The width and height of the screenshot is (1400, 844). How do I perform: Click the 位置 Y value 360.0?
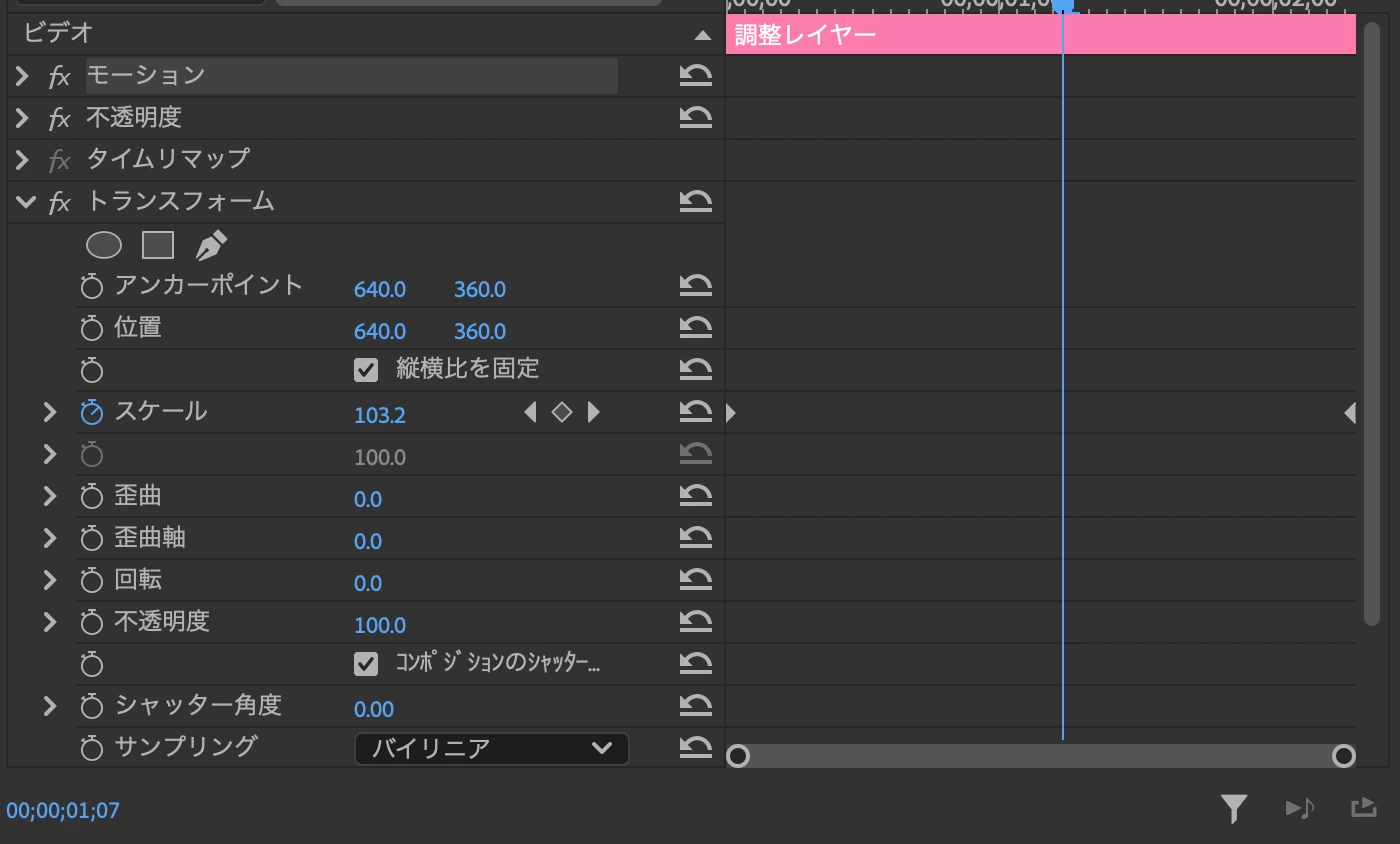pyautogui.click(x=480, y=331)
